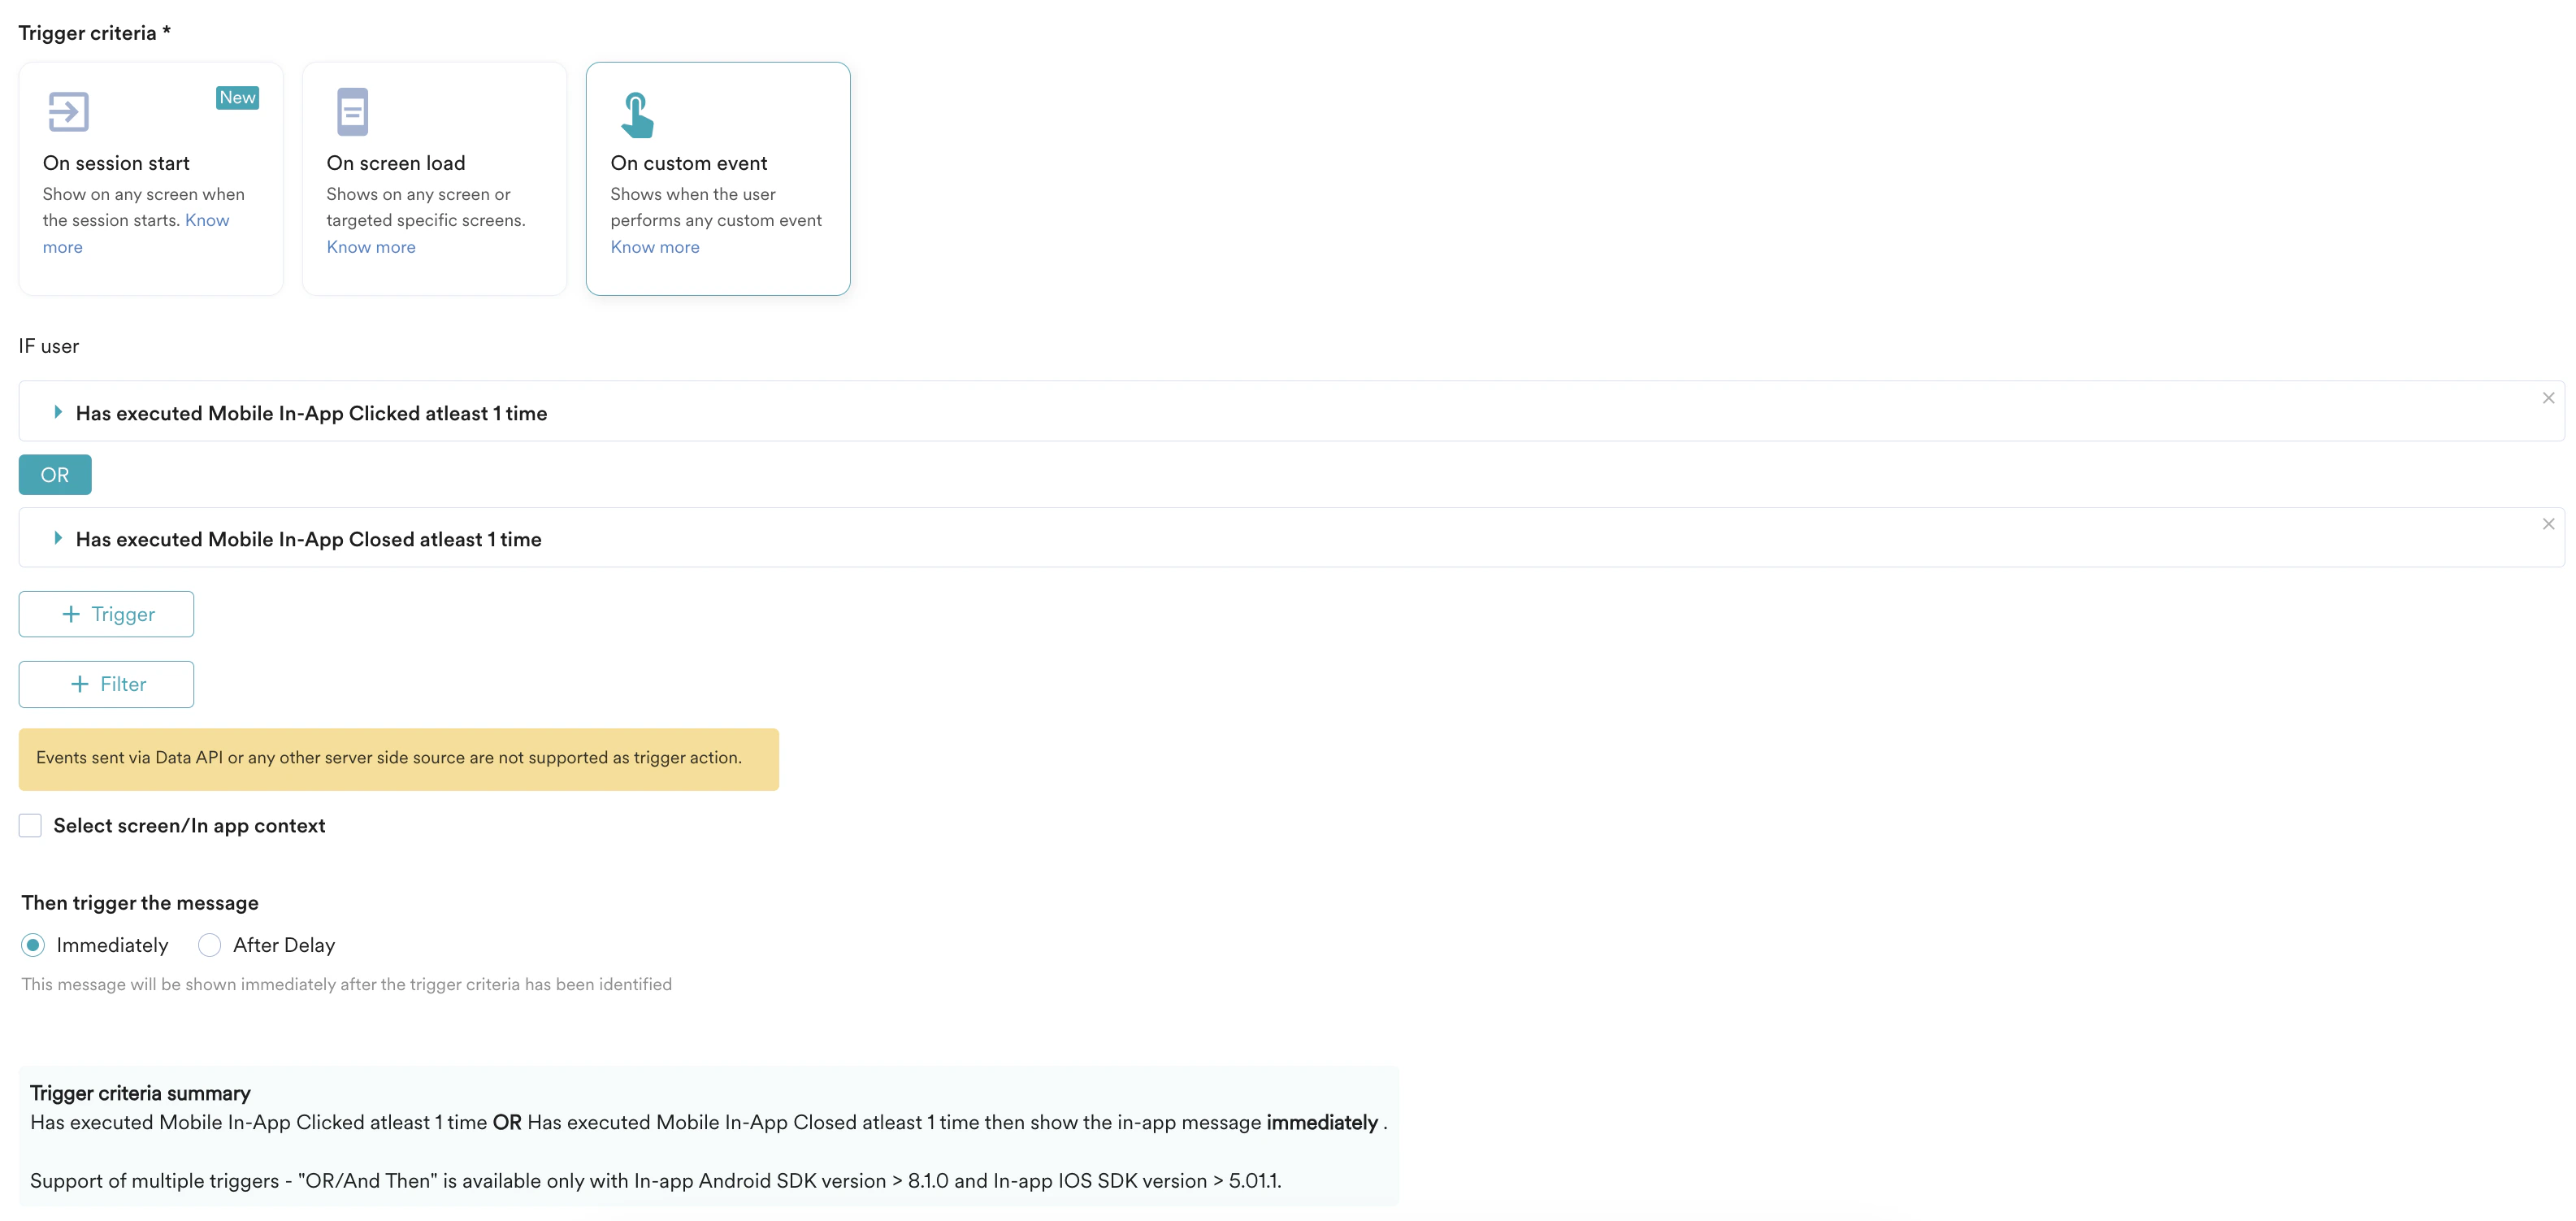The height and width of the screenshot is (1221, 2576).
Task: Select the After Delay radio button
Action: (209, 945)
